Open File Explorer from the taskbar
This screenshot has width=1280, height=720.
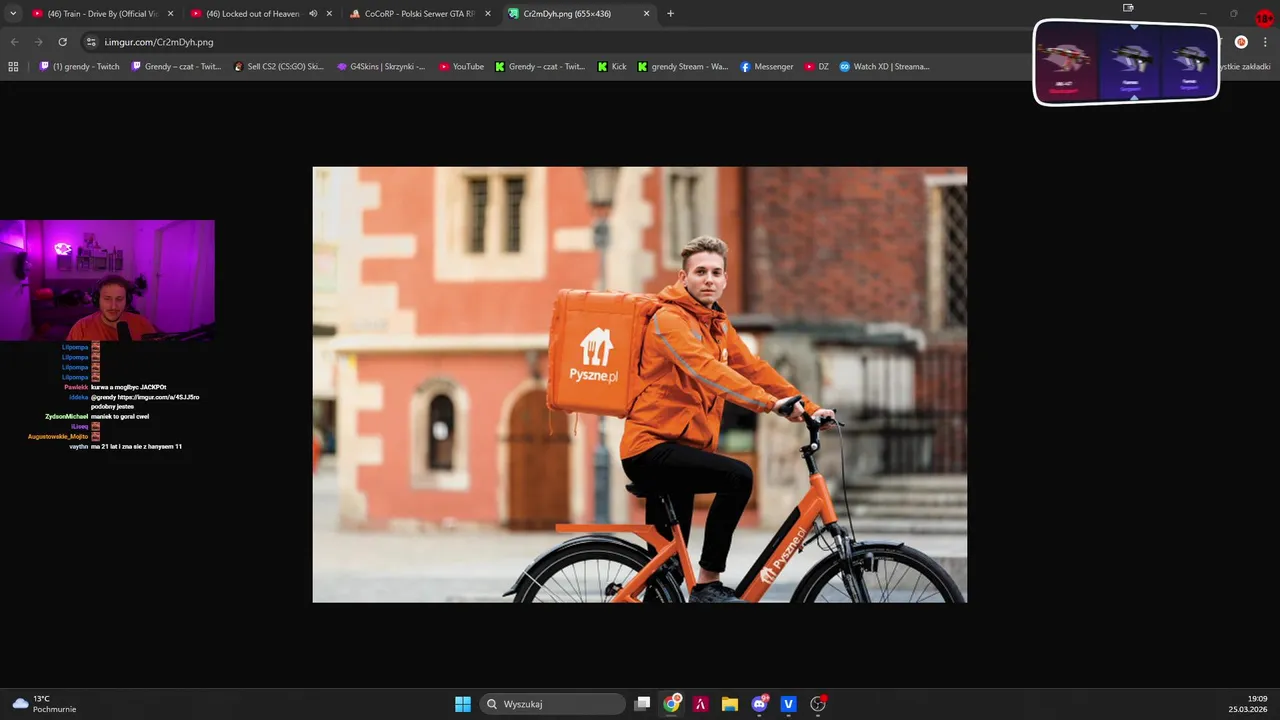pos(730,704)
